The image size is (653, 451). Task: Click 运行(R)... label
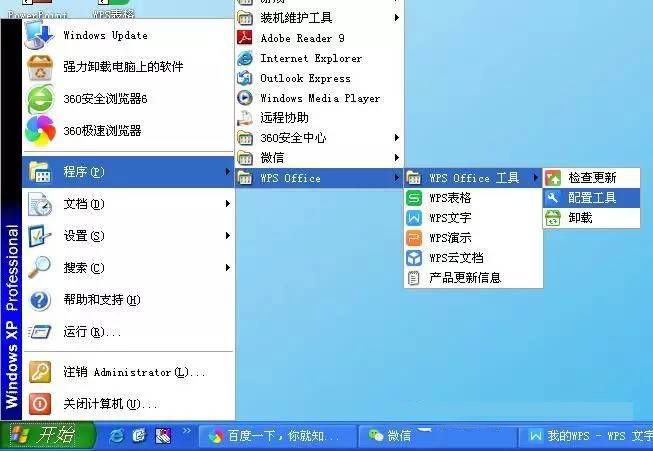pyautogui.click(x=92, y=332)
